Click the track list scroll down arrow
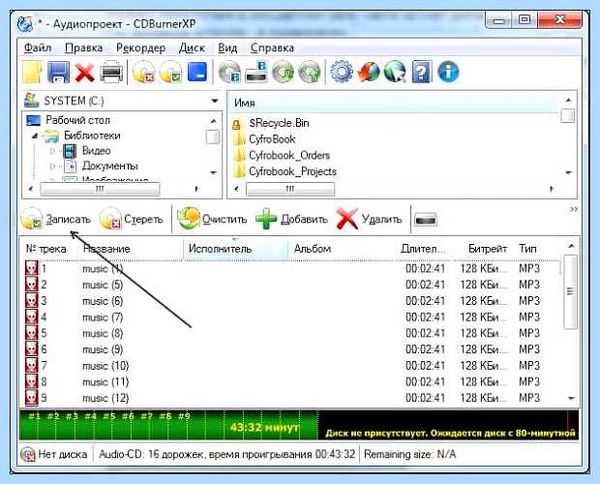600x484 pixels. (571, 398)
